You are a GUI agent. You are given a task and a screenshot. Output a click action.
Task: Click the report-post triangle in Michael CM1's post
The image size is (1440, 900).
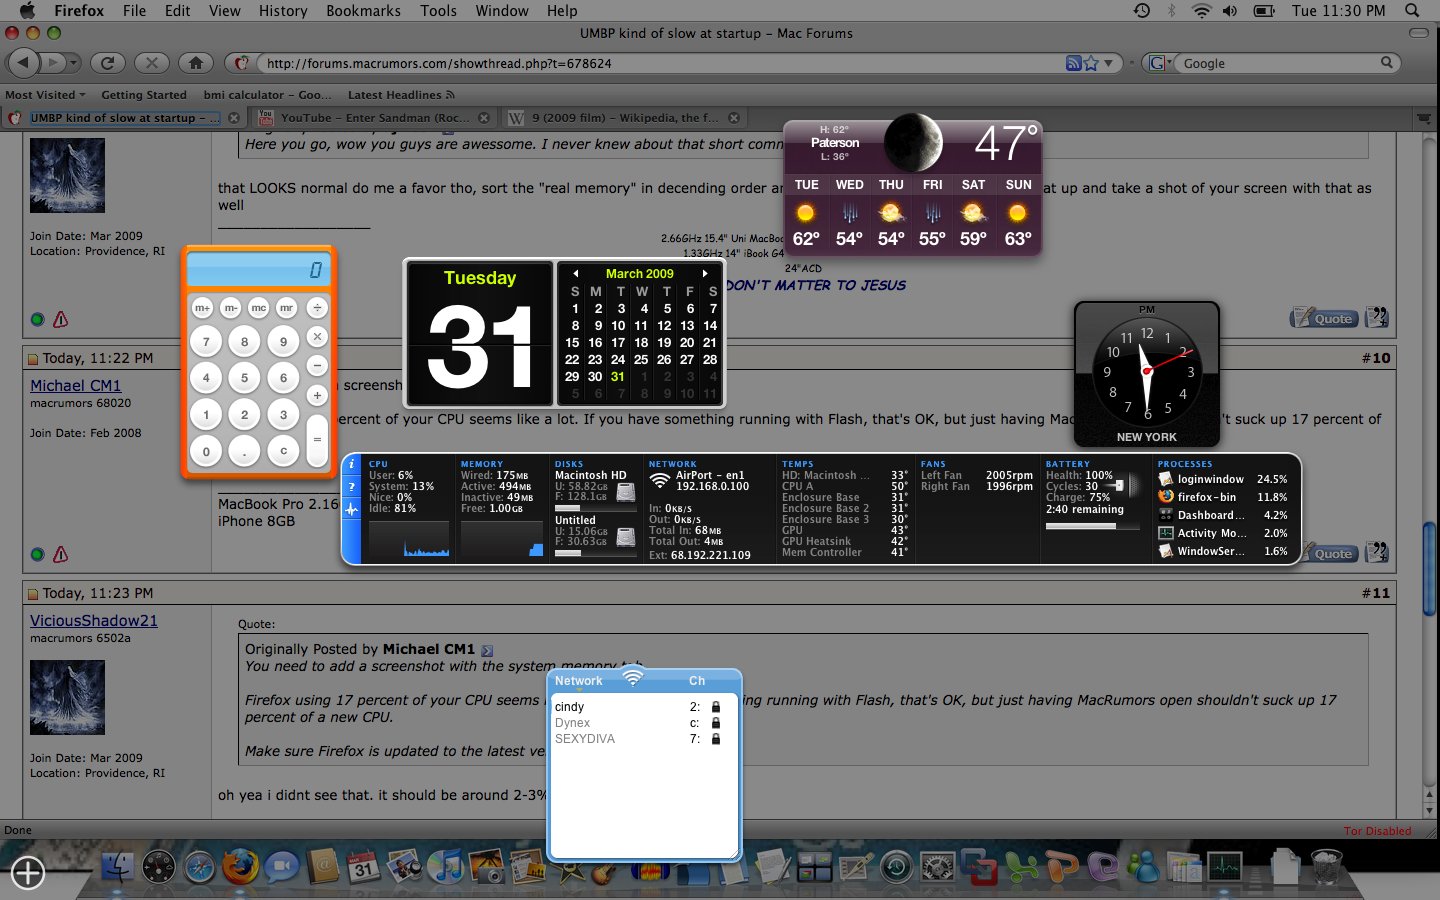tap(61, 554)
